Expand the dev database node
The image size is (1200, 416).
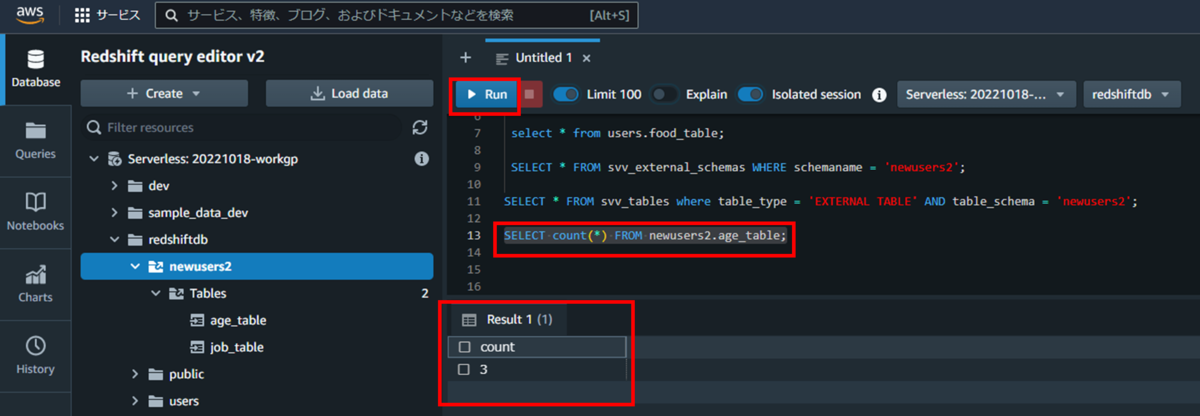coord(116,186)
